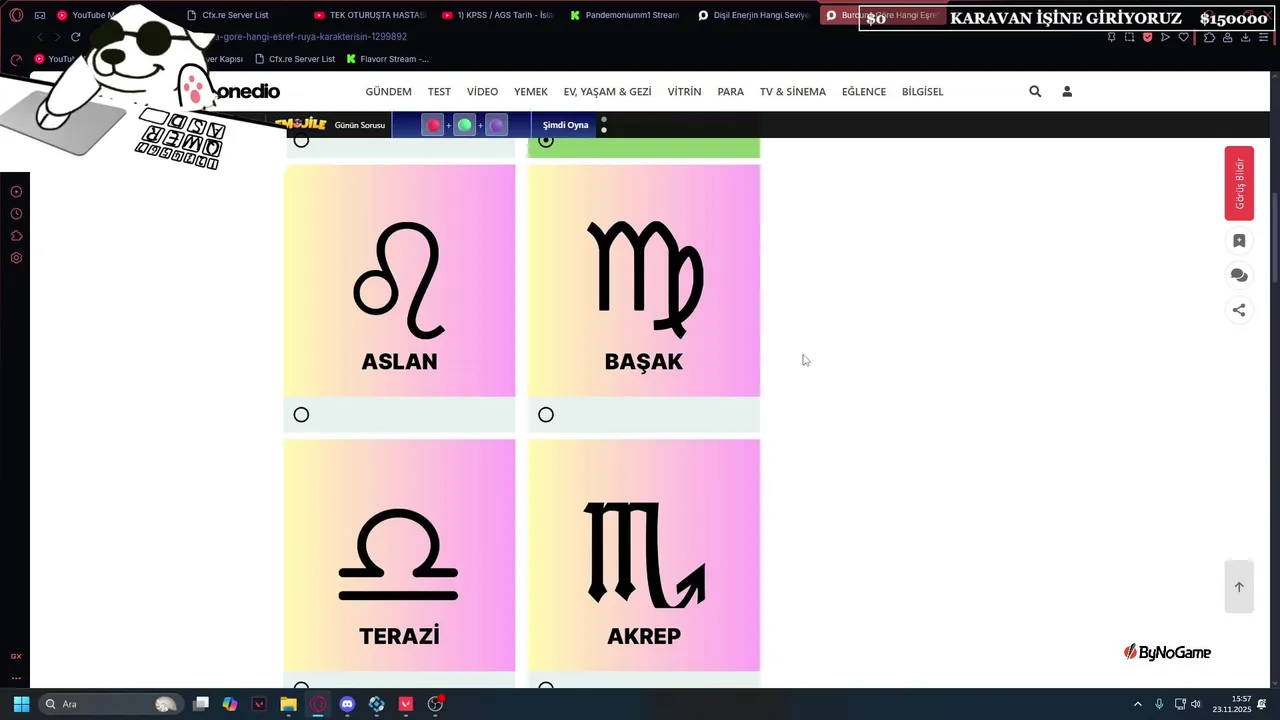This screenshot has width=1280, height=720.
Task: Switch to KPSS / AGS Tarih tab
Action: coord(498,15)
